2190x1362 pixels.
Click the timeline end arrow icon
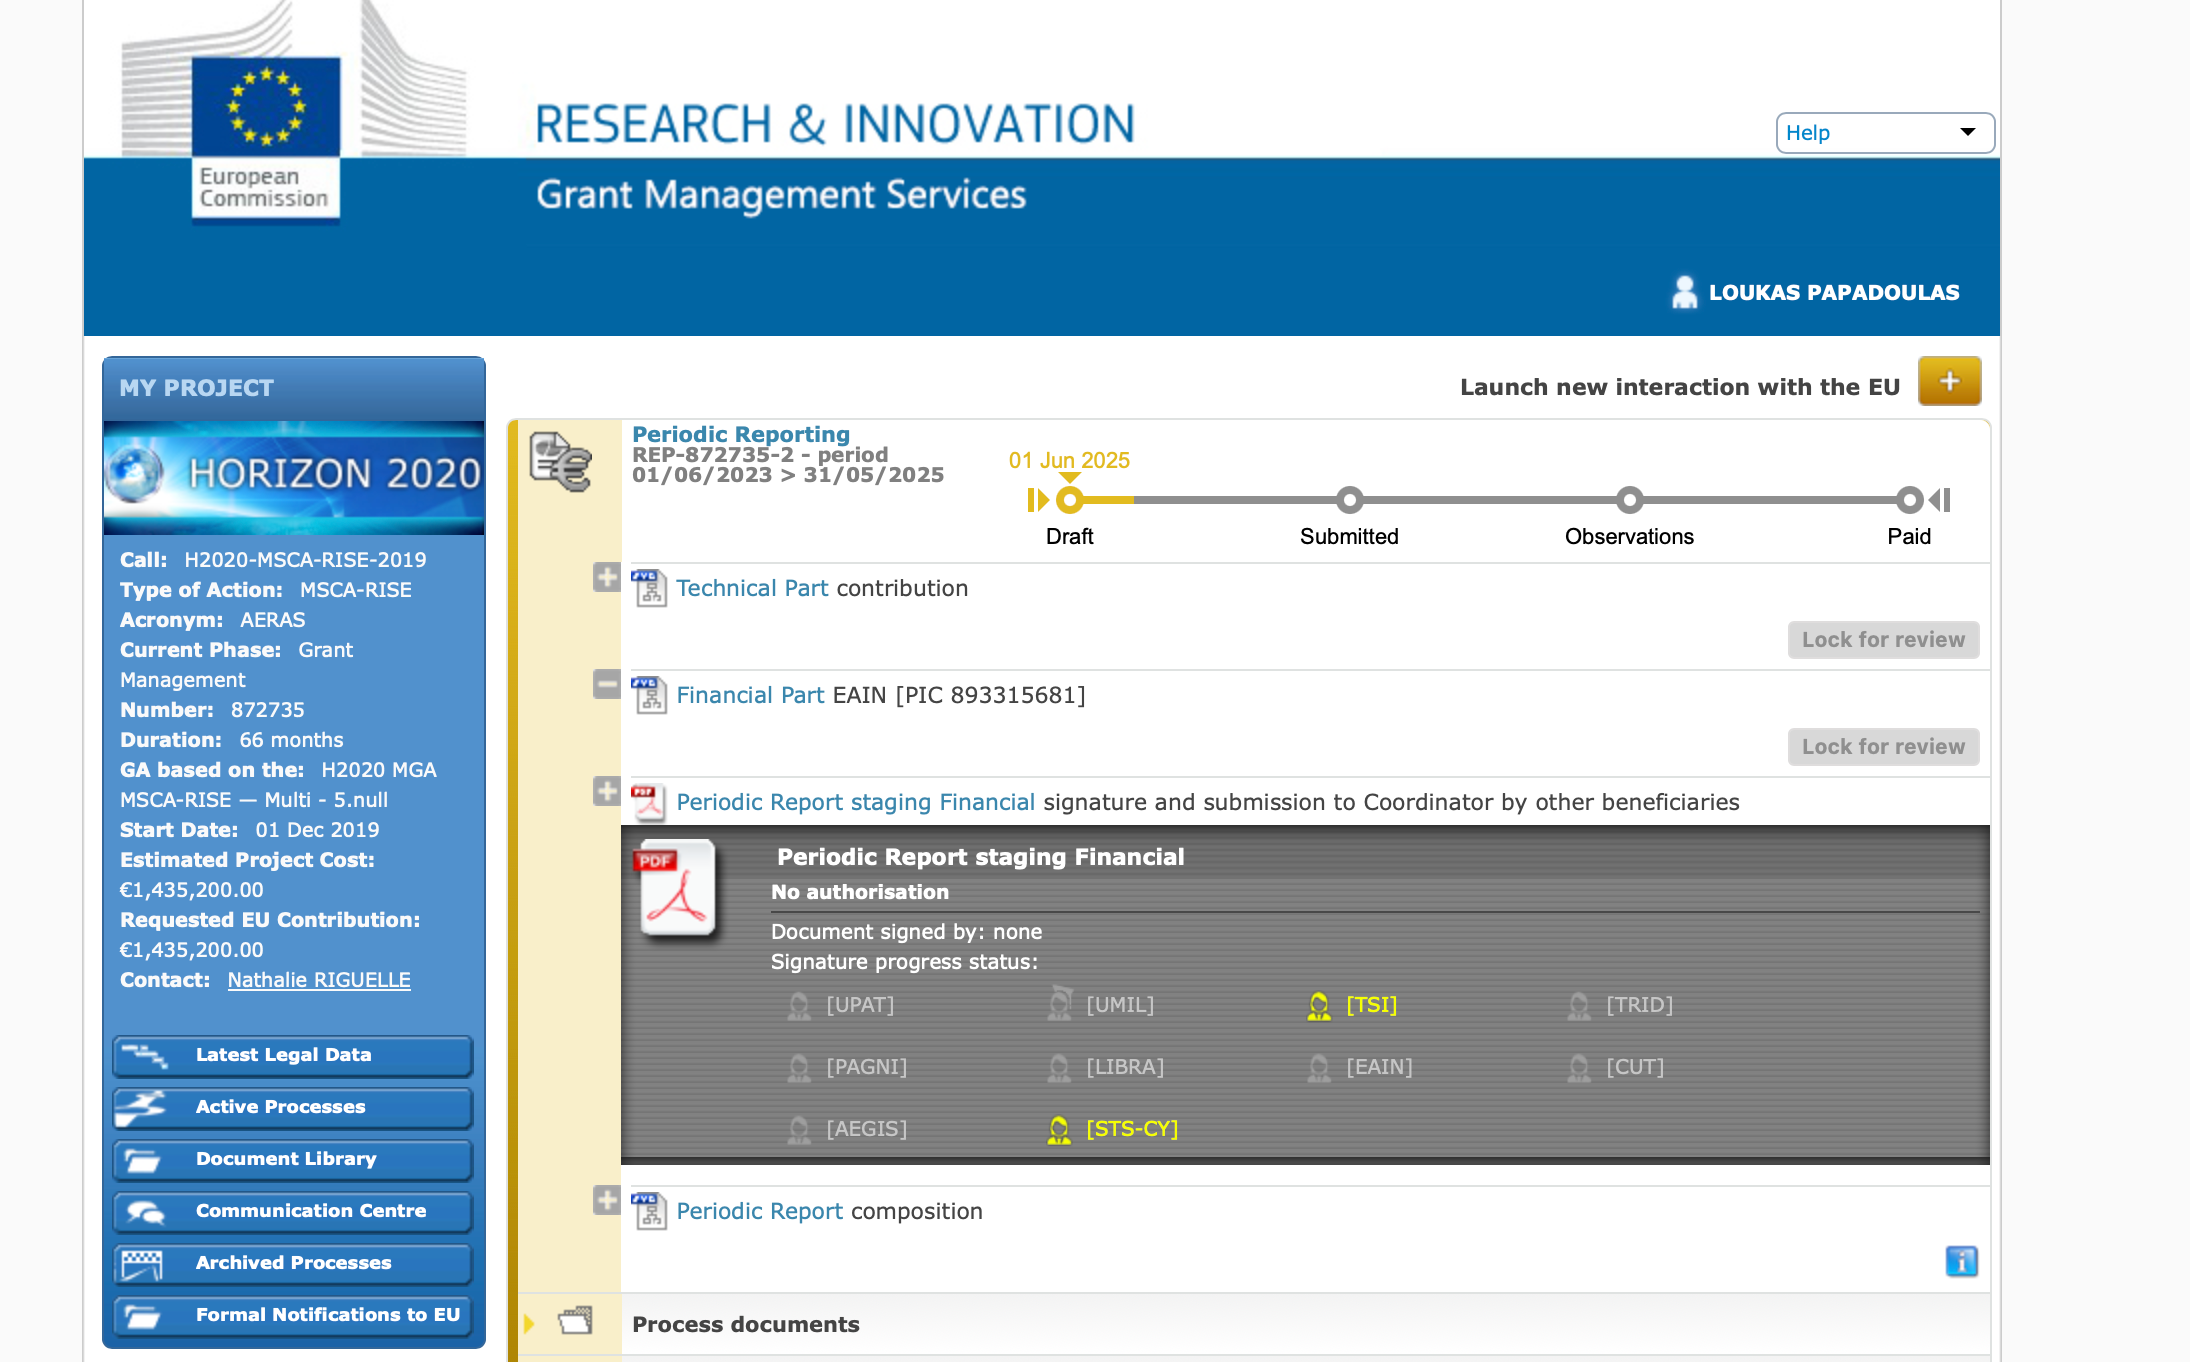1940,499
